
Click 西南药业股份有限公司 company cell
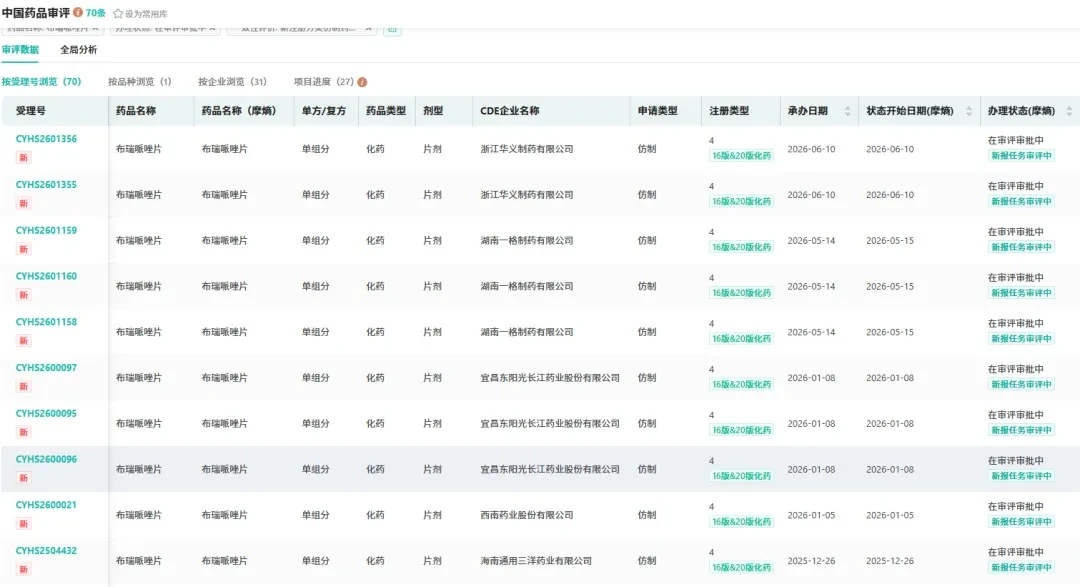(527, 515)
